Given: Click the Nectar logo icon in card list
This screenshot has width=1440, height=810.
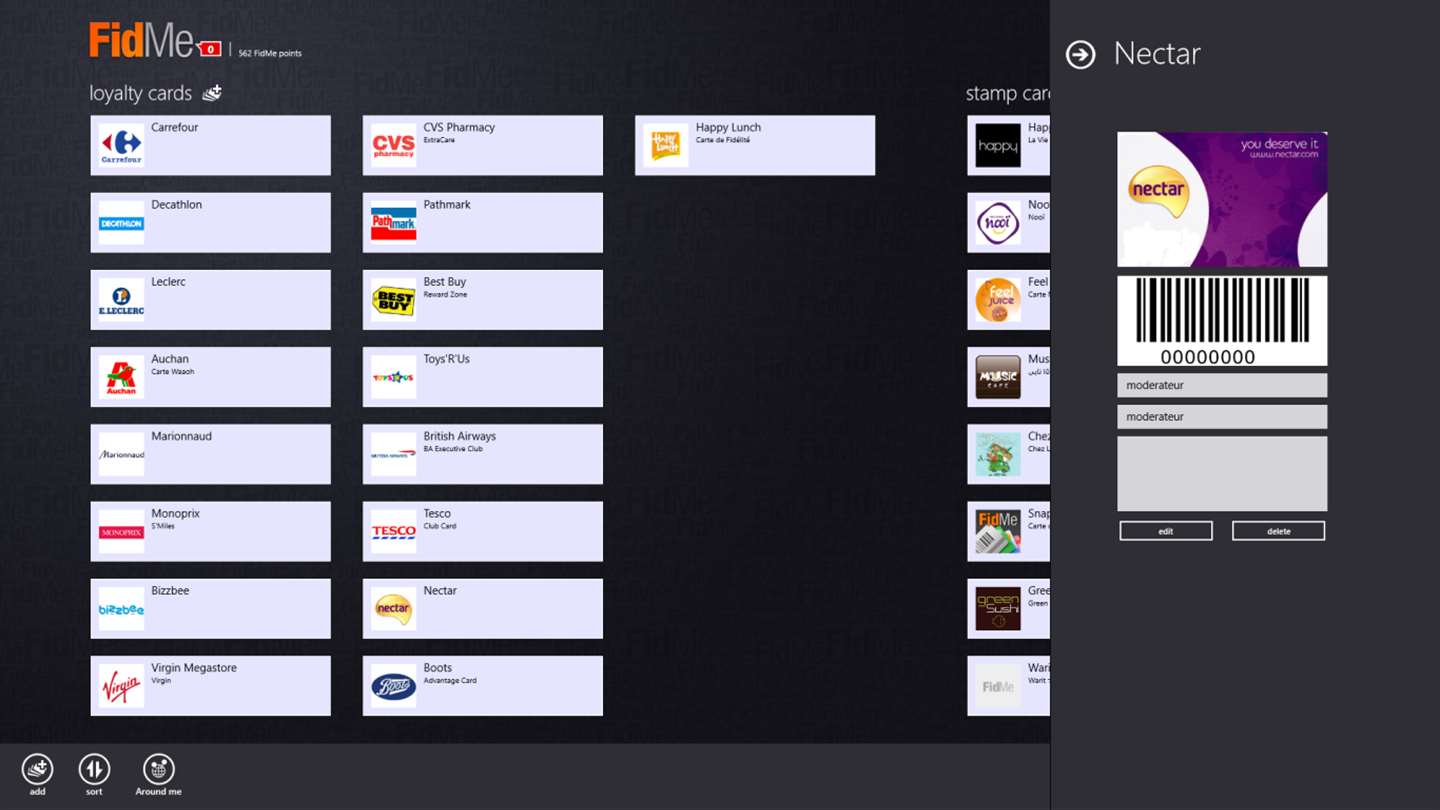Looking at the screenshot, I should pos(393,609).
